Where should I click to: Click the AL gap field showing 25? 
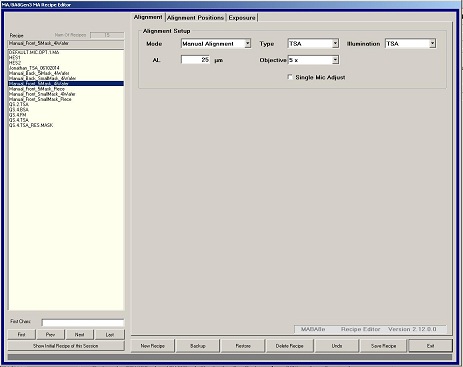coord(195,60)
